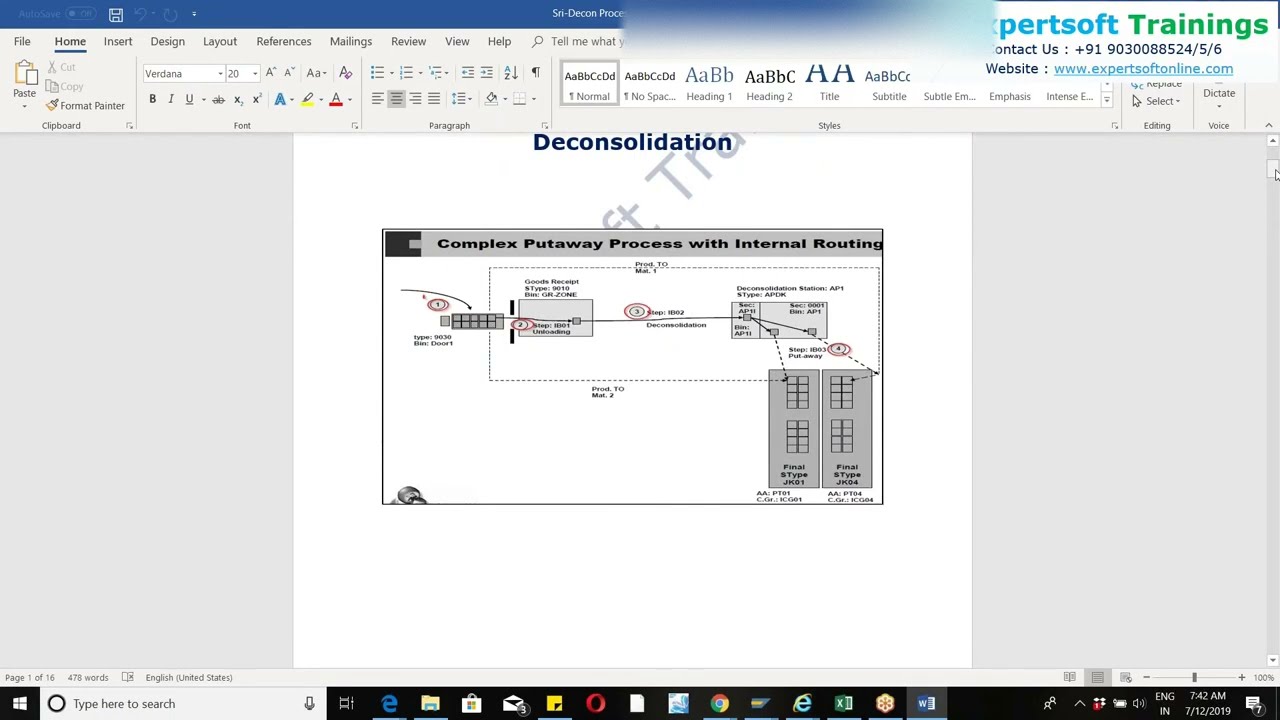
Task: Expand the Styles gallery
Action: pyautogui.click(x=1106, y=101)
